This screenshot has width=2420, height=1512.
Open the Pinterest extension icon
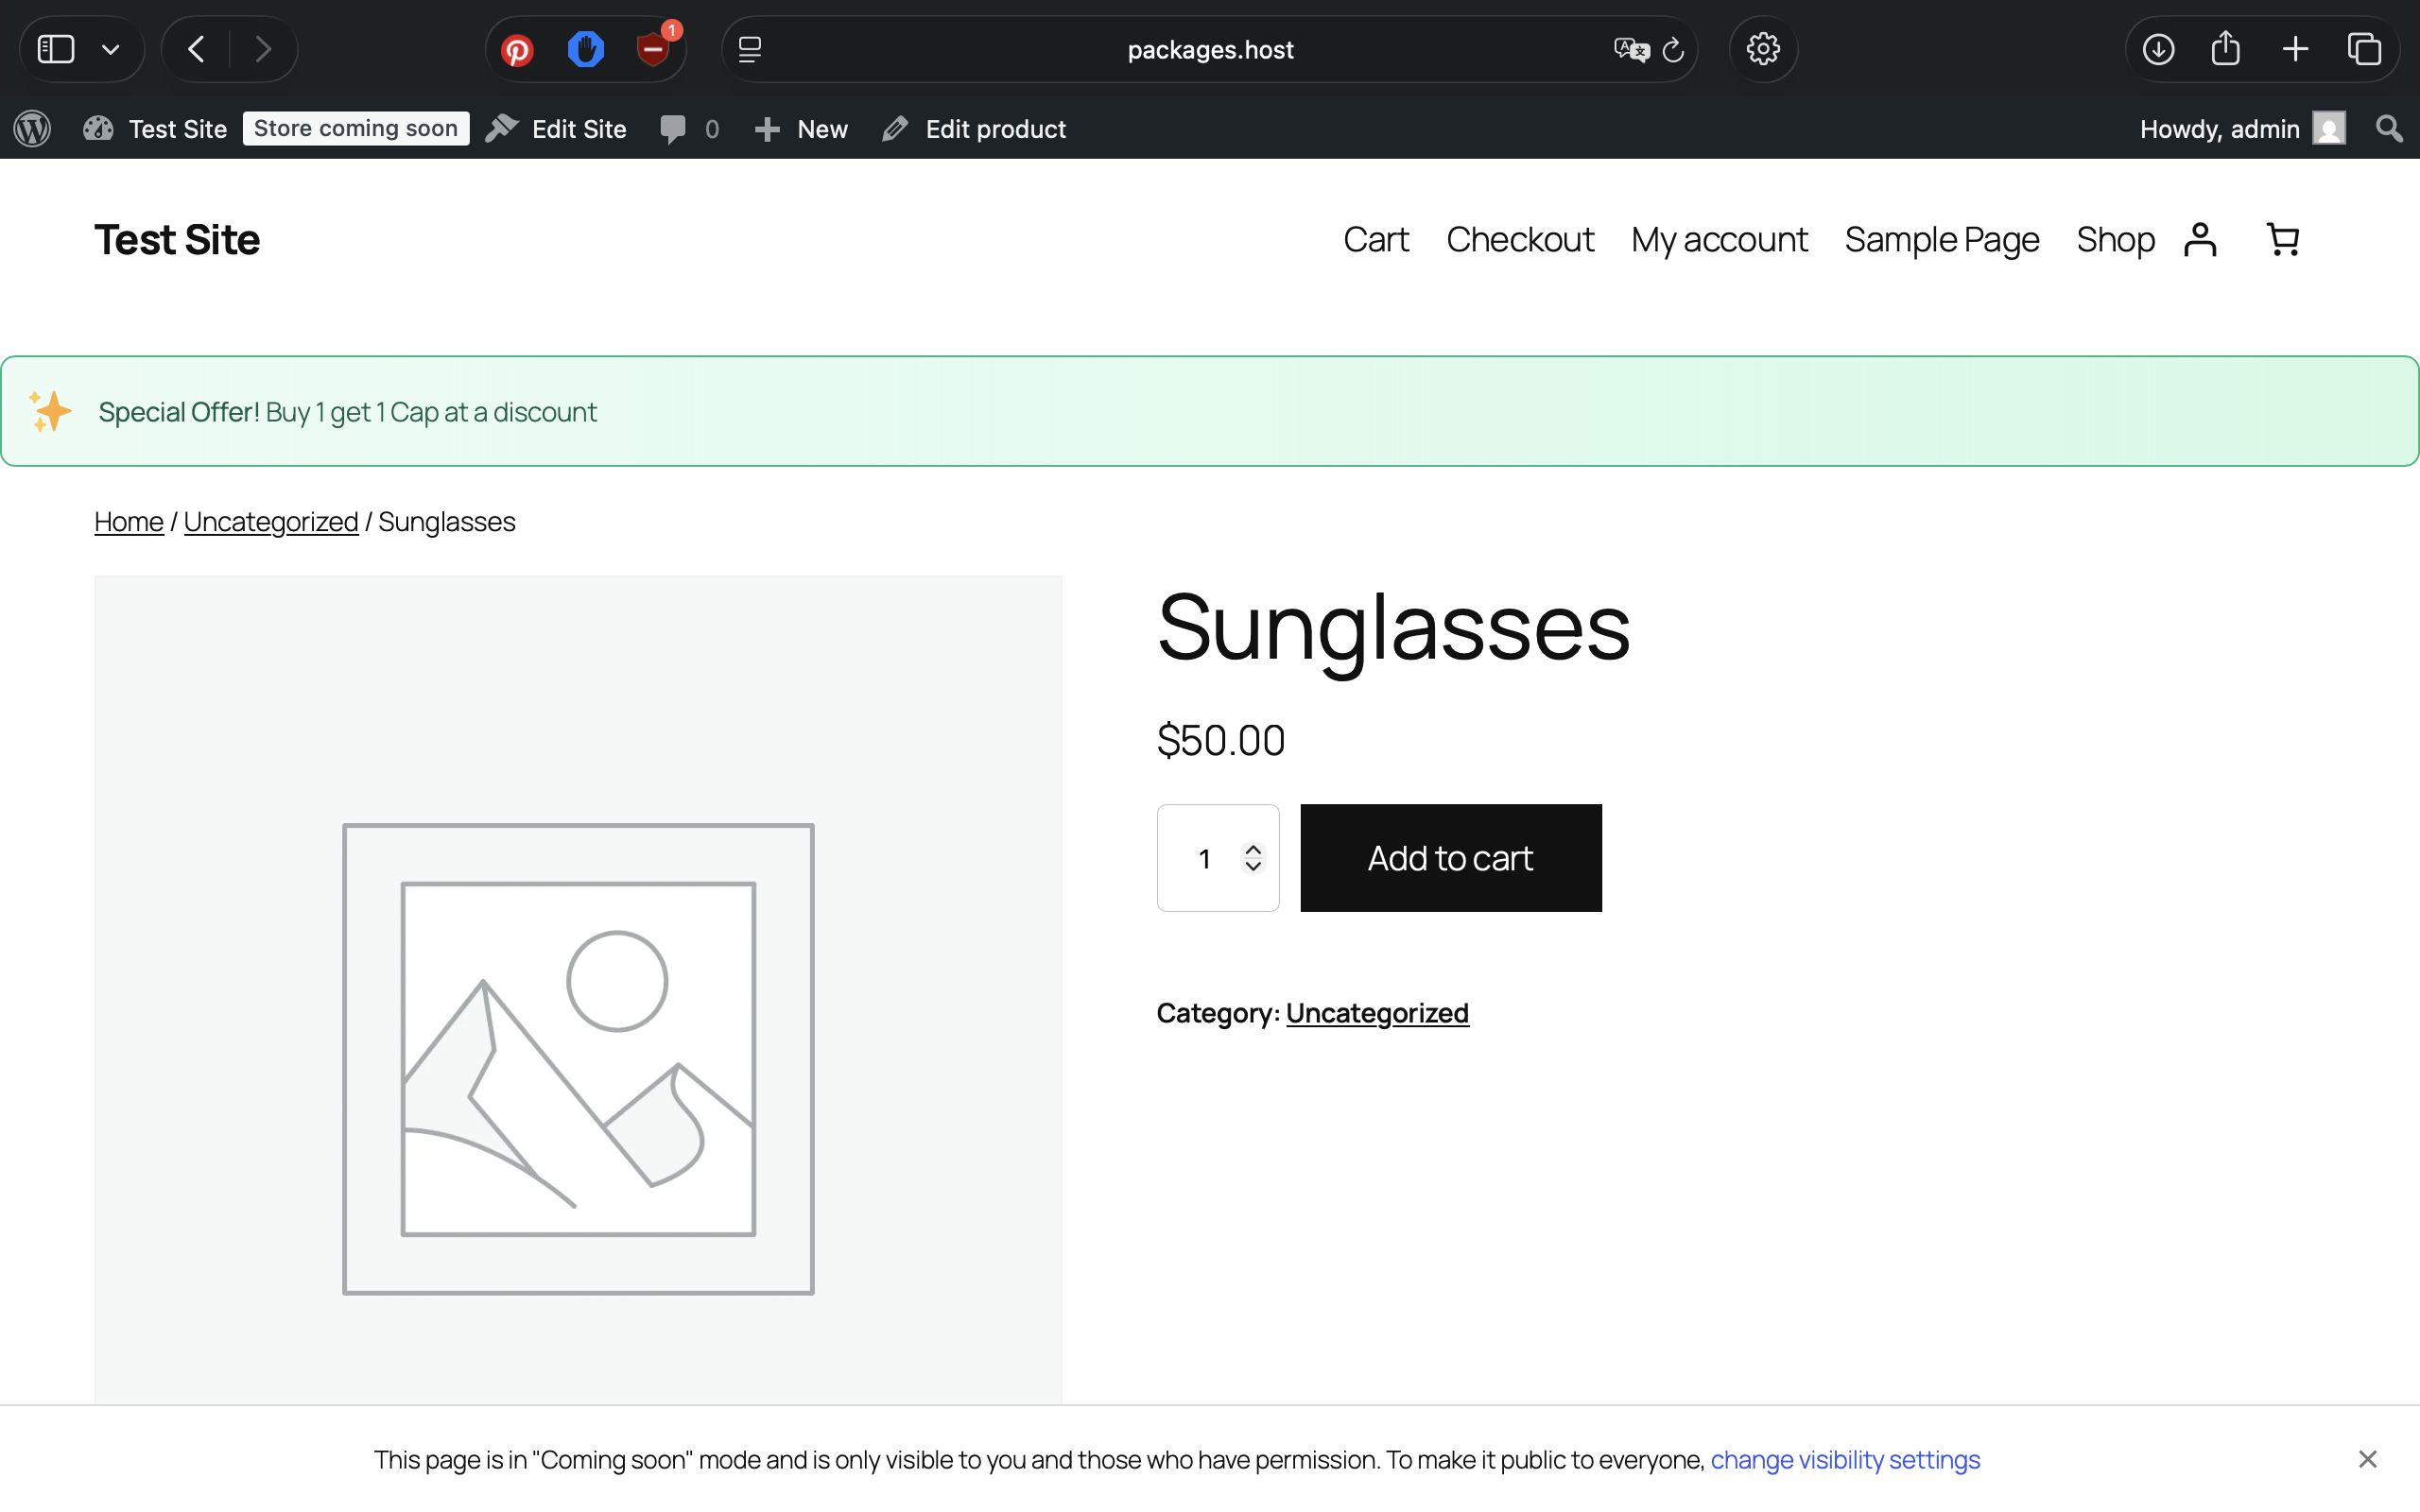[517, 50]
